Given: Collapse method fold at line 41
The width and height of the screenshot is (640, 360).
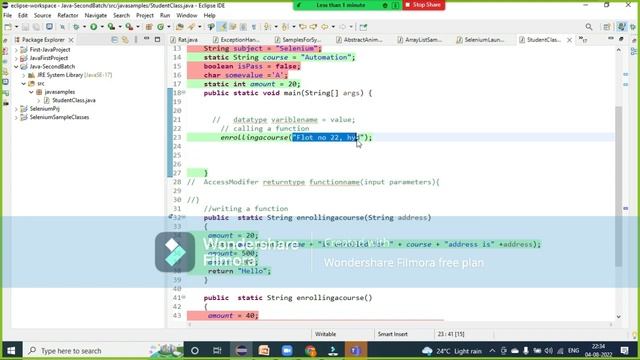Looking at the screenshot, I should (184, 297).
